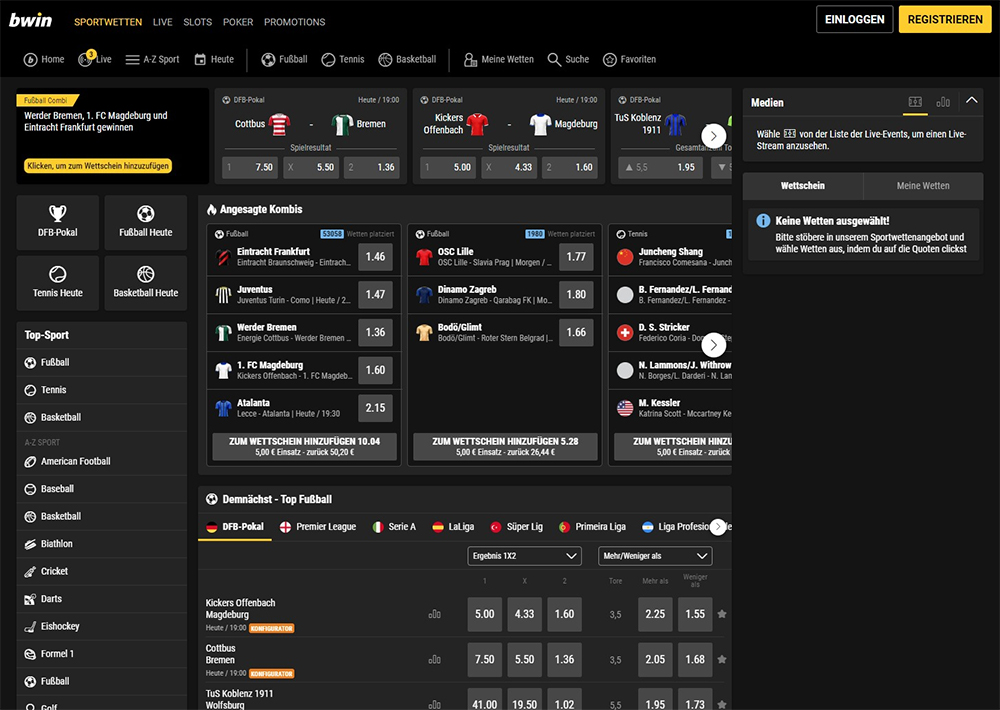This screenshot has height=710, width=1000.
Task: Switch to the Wettschein tab
Action: click(803, 186)
